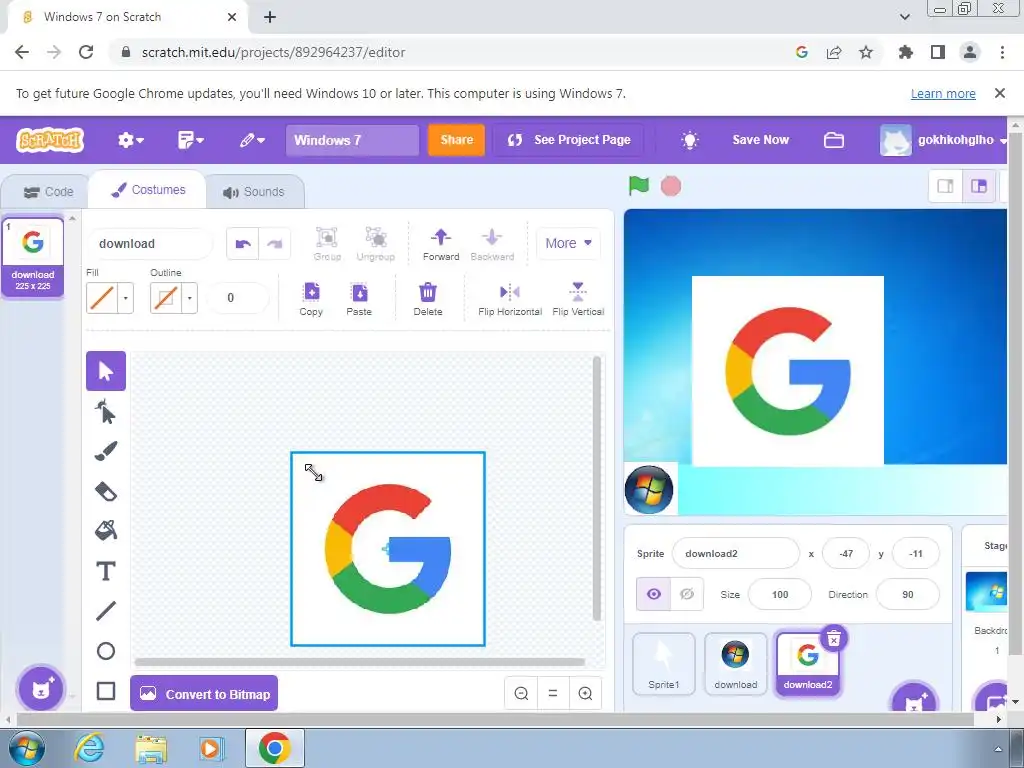Stop the project with red button
This screenshot has height=768, width=1024.
tap(671, 186)
